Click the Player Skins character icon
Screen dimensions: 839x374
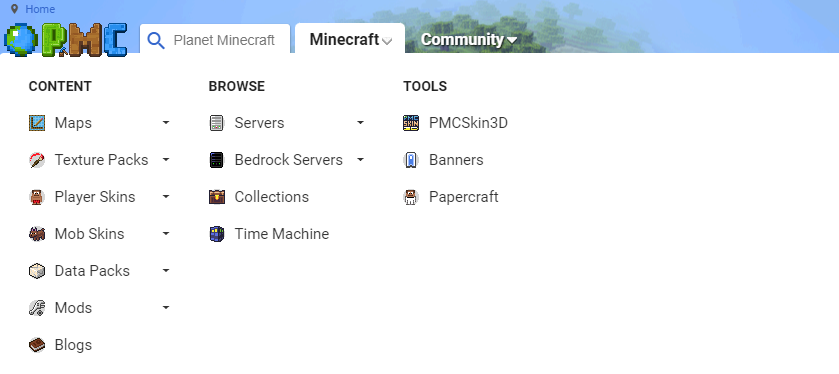(x=37, y=197)
